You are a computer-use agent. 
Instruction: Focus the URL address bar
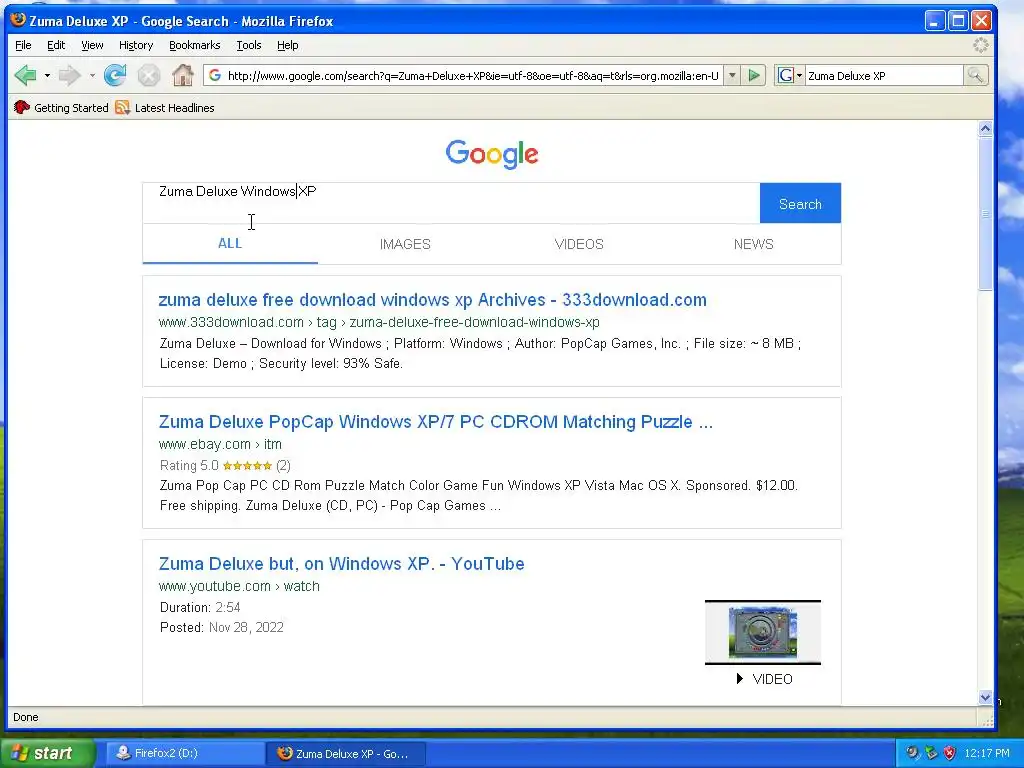click(472, 76)
